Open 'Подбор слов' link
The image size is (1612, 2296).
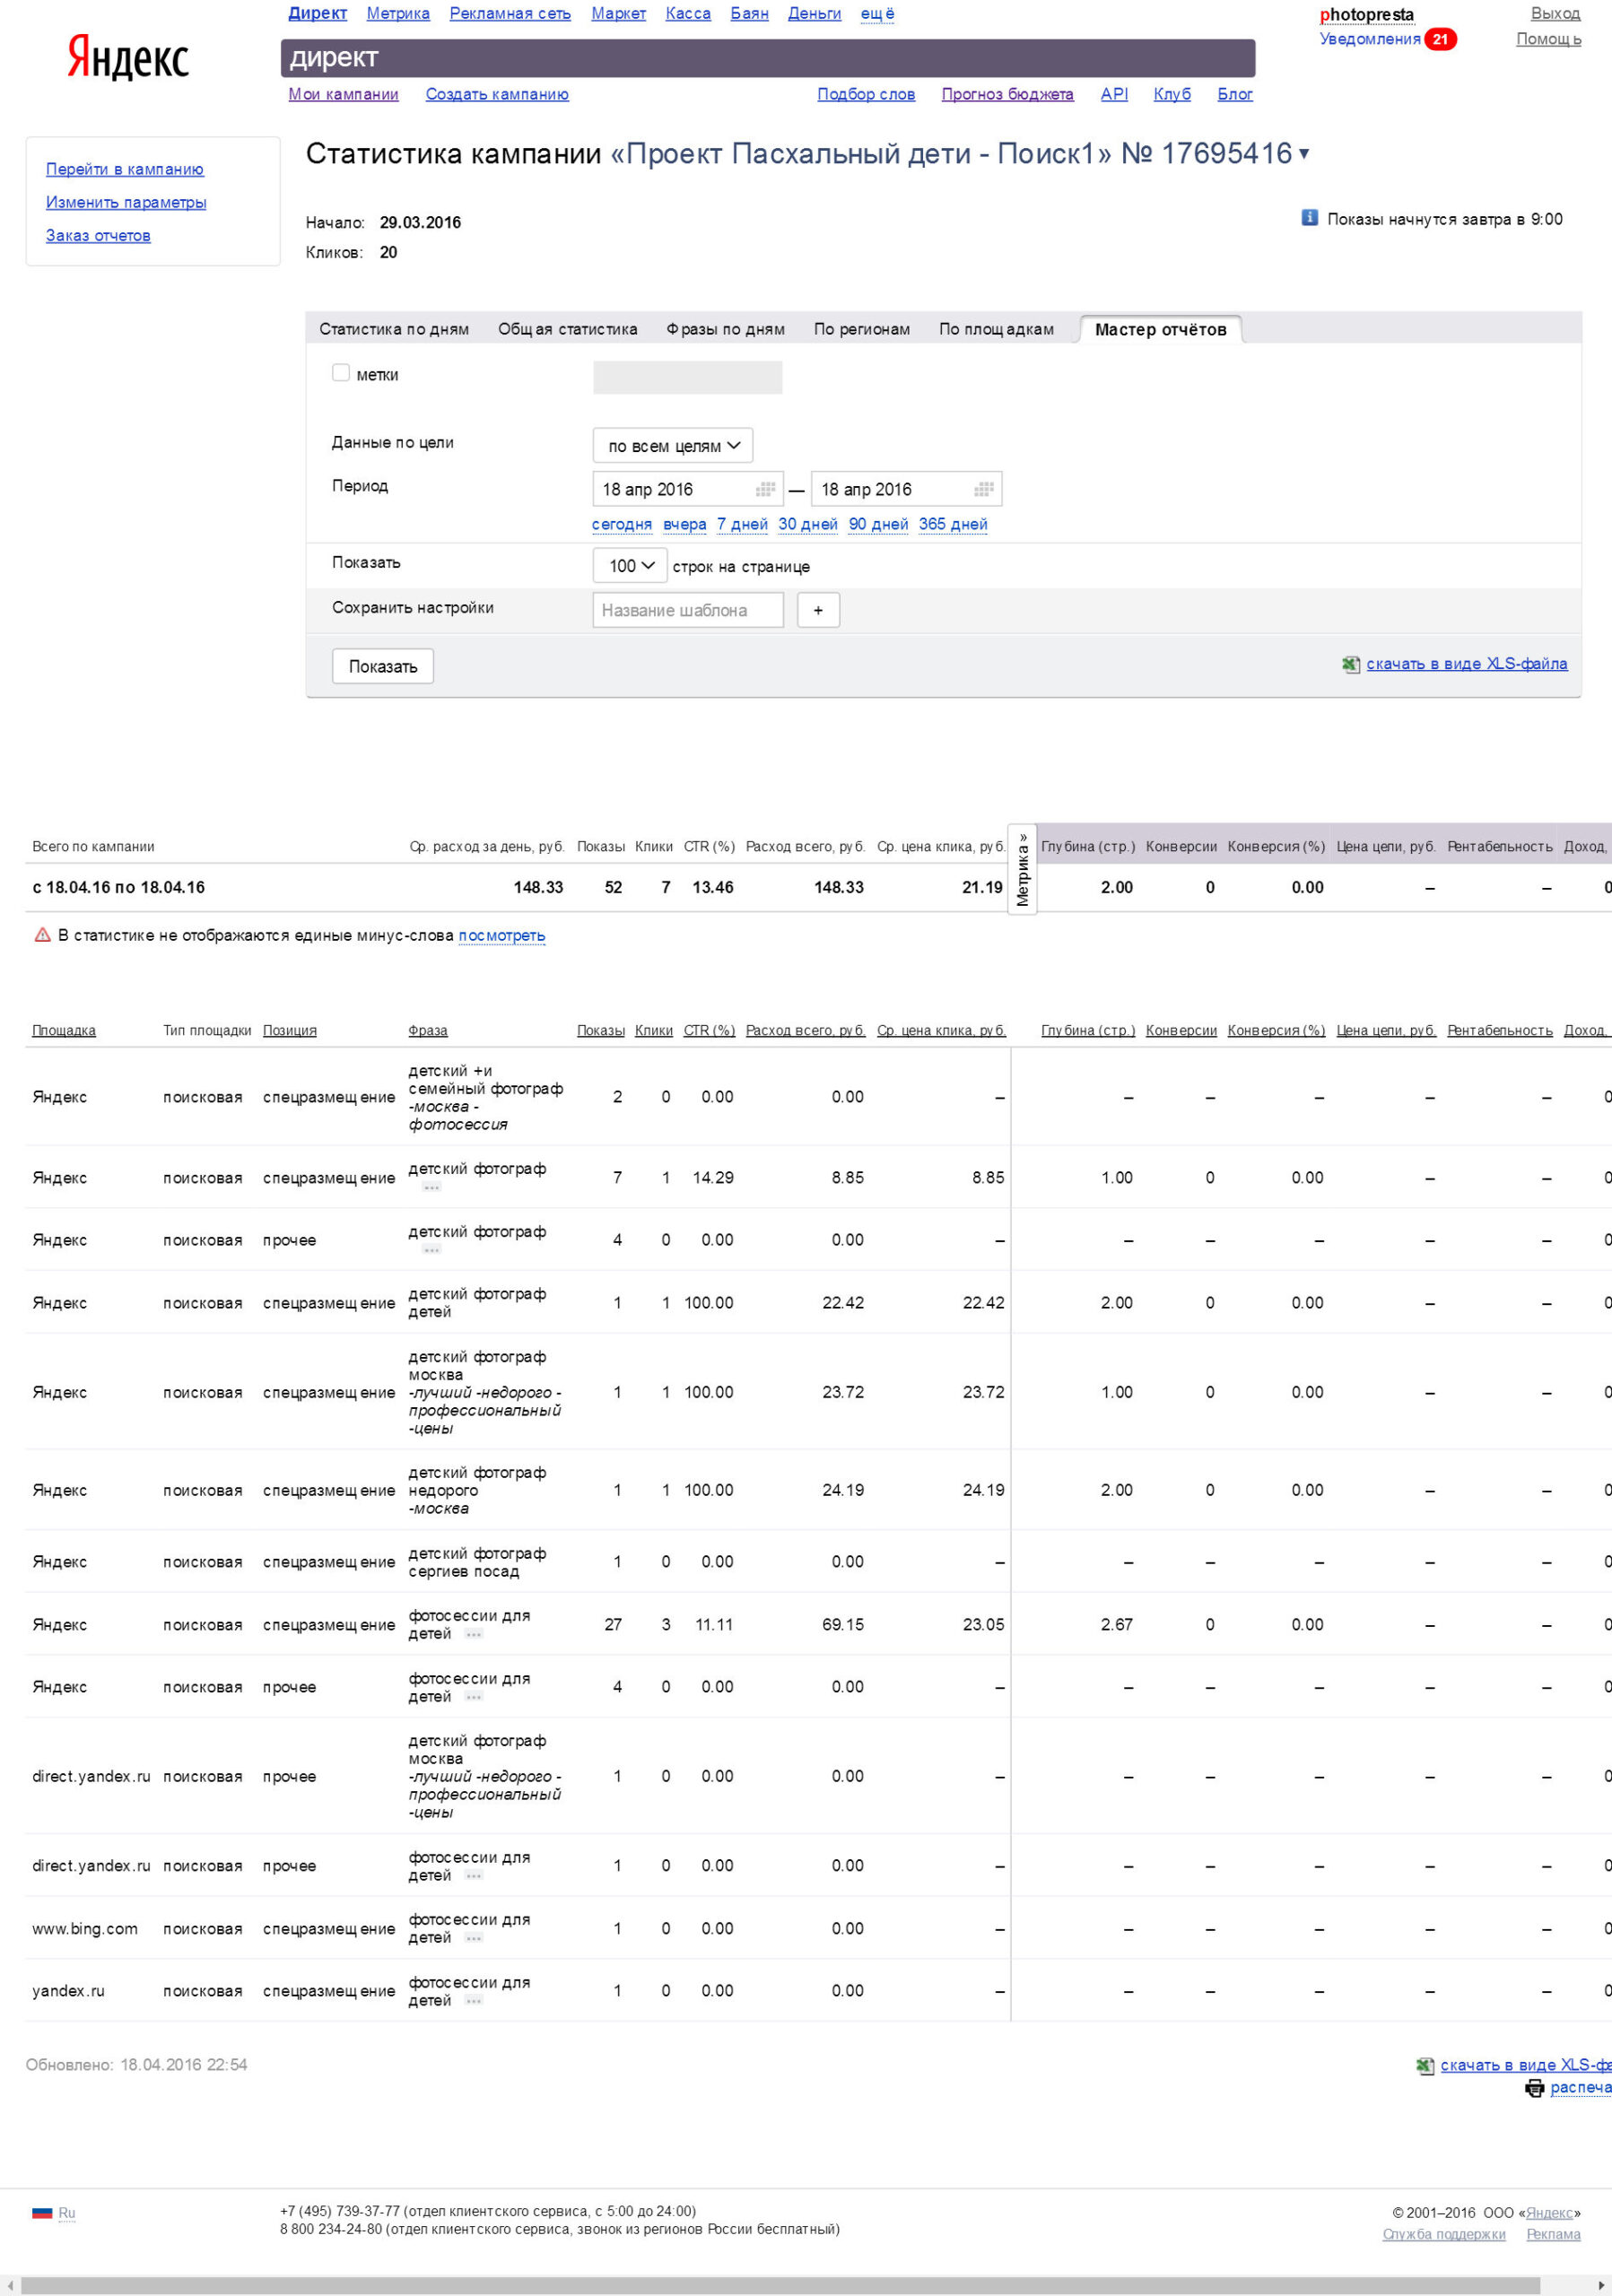pos(866,94)
